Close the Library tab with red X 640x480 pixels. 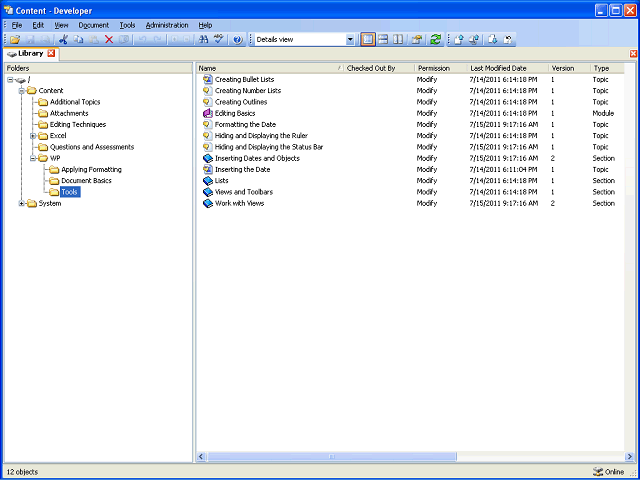(51, 53)
